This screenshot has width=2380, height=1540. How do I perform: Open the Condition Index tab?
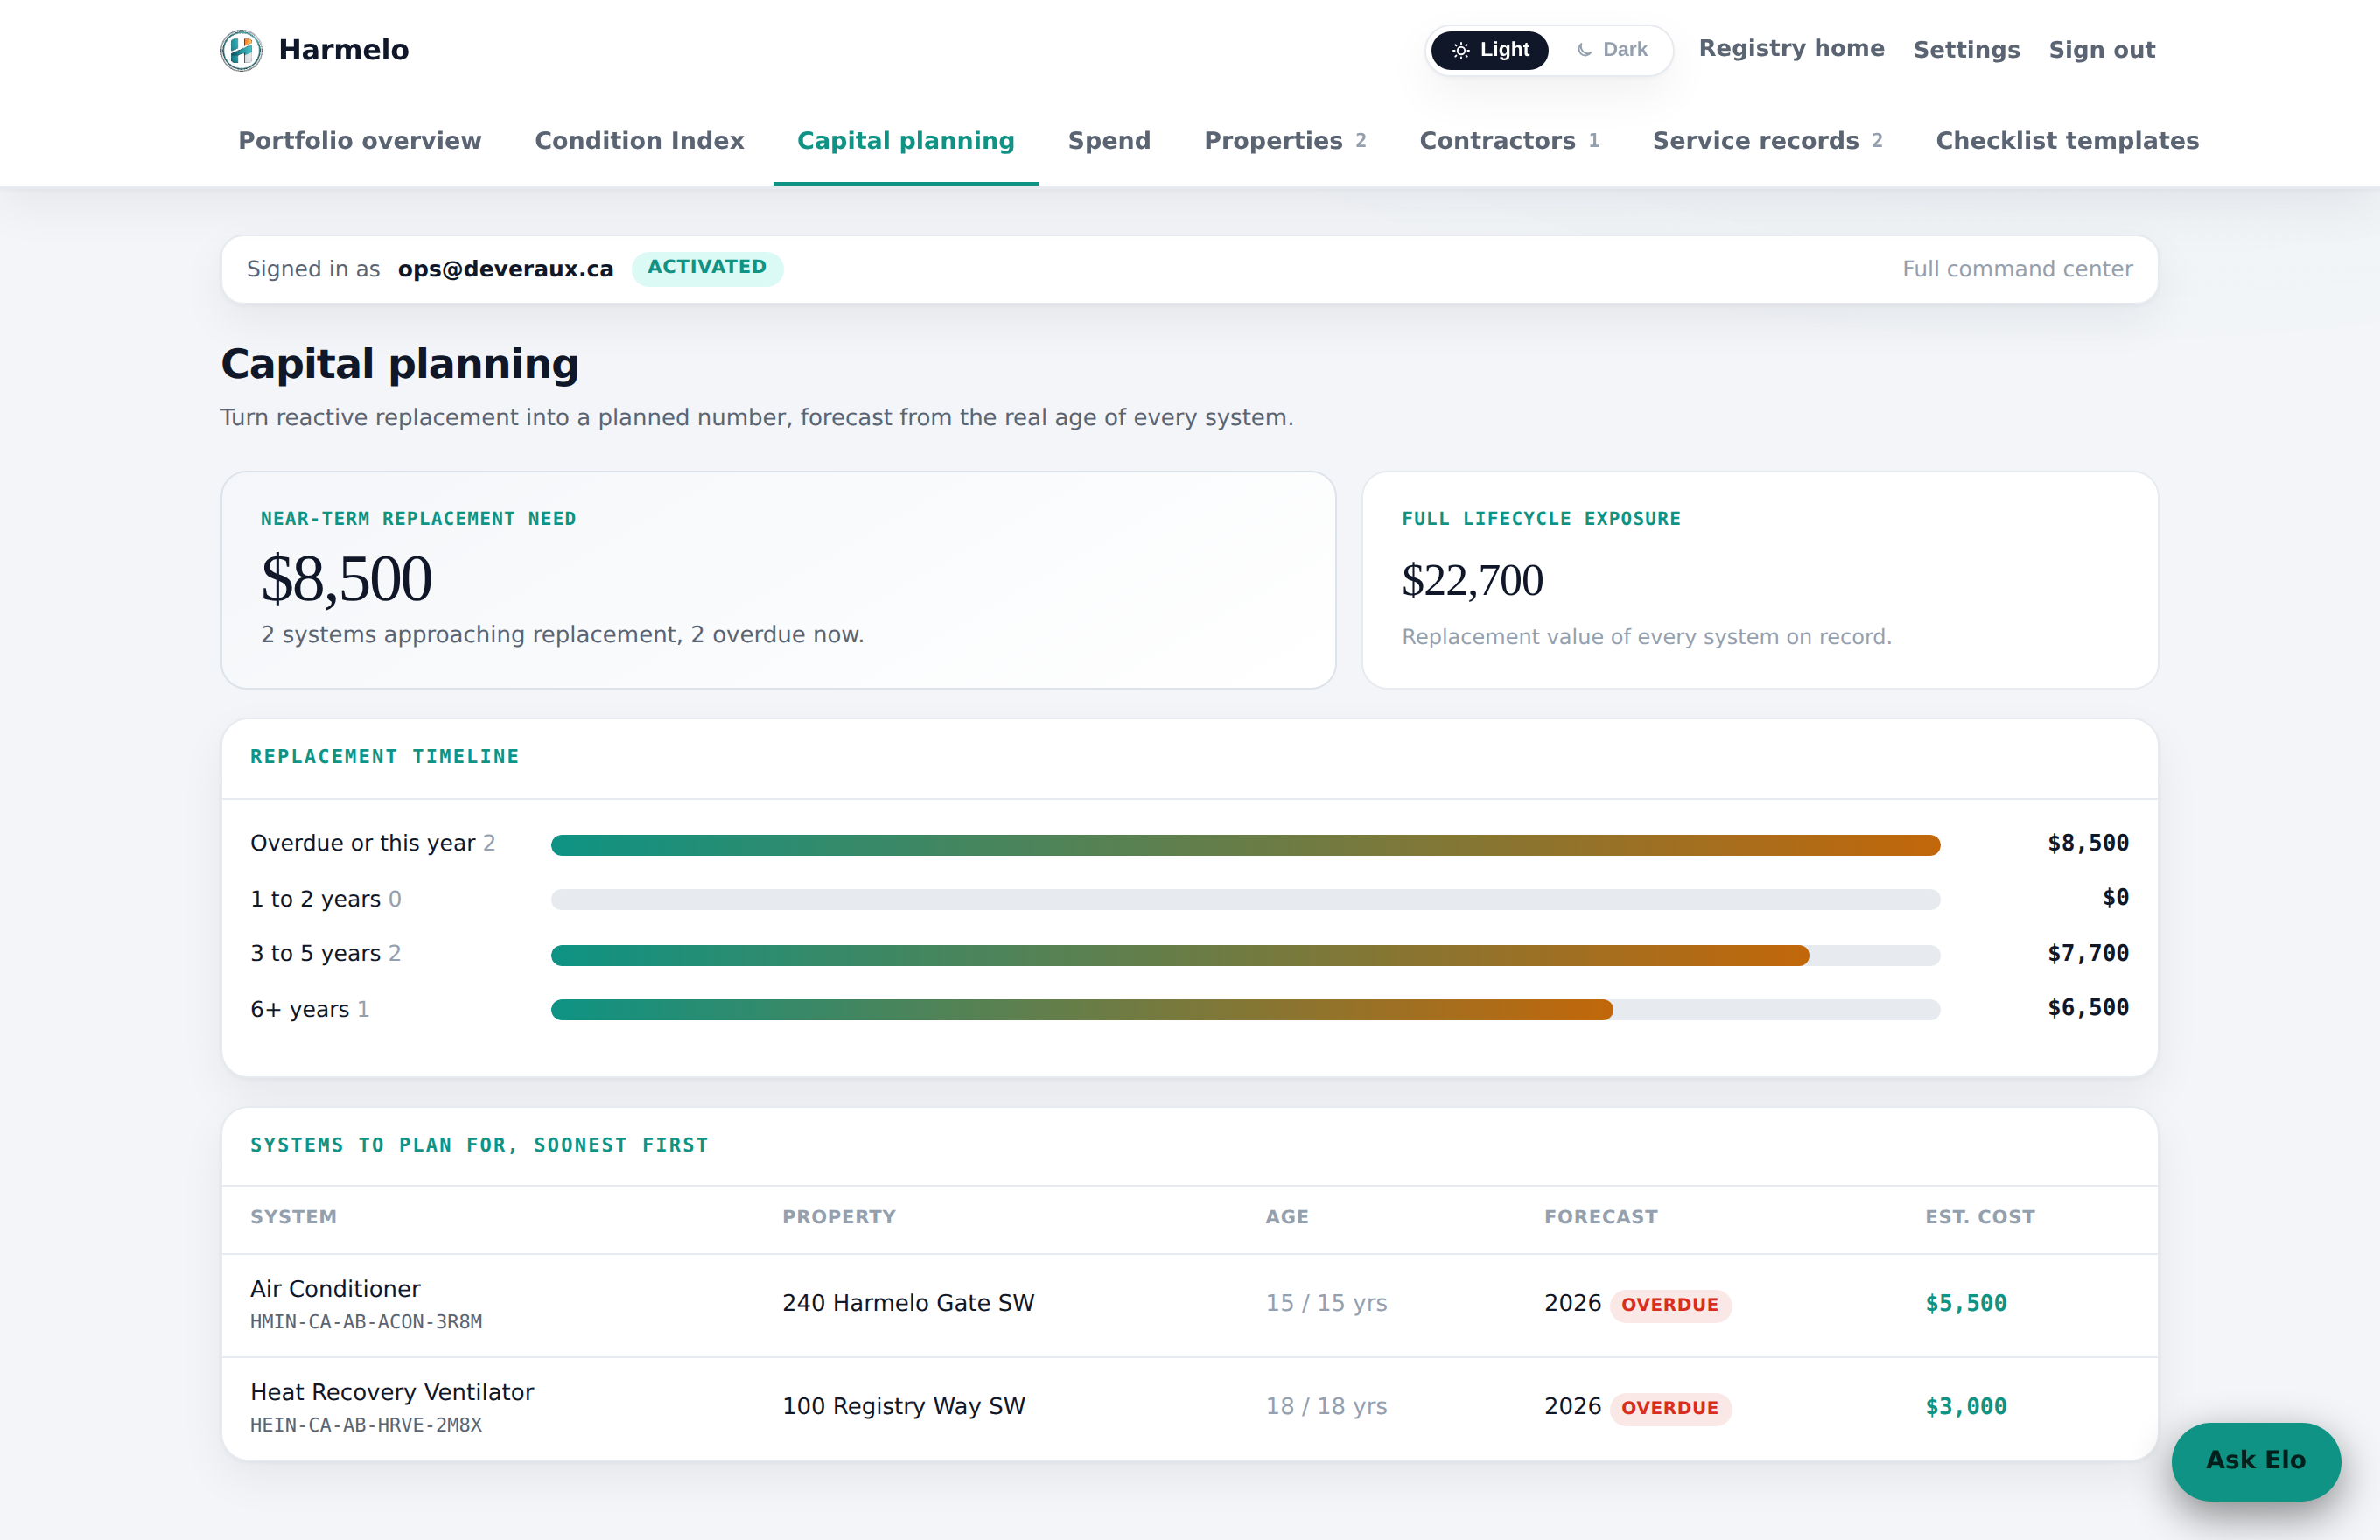[x=639, y=141]
